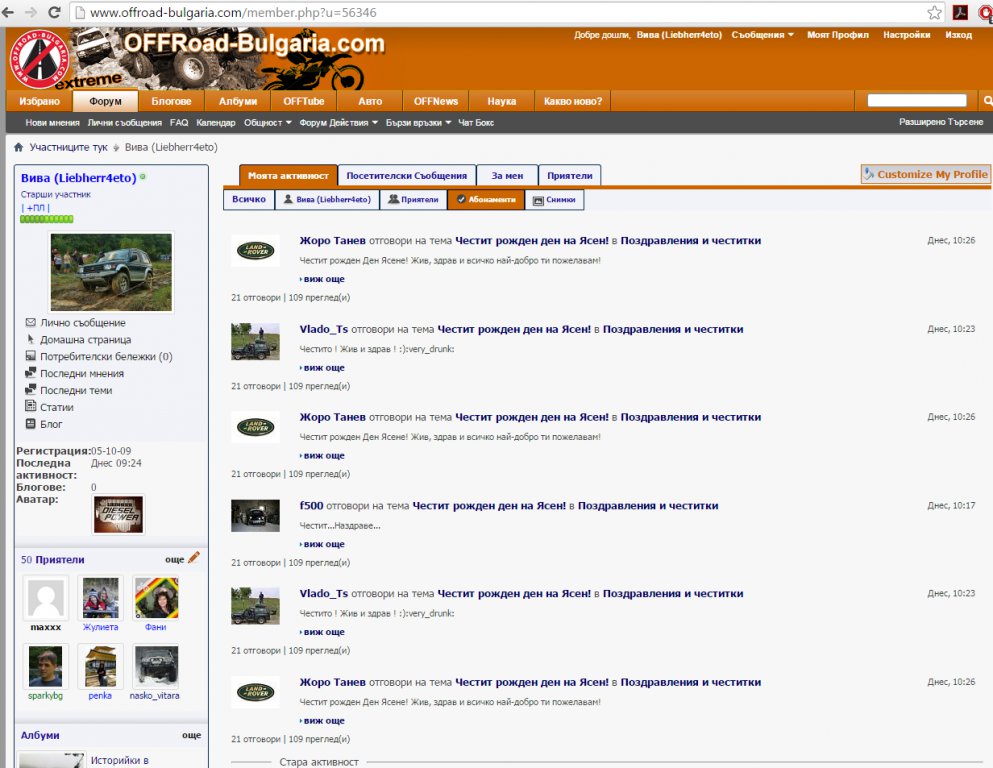Click the green online status dot beside username
The width and height of the screenshot is (993, 768).
pos(143,177)
